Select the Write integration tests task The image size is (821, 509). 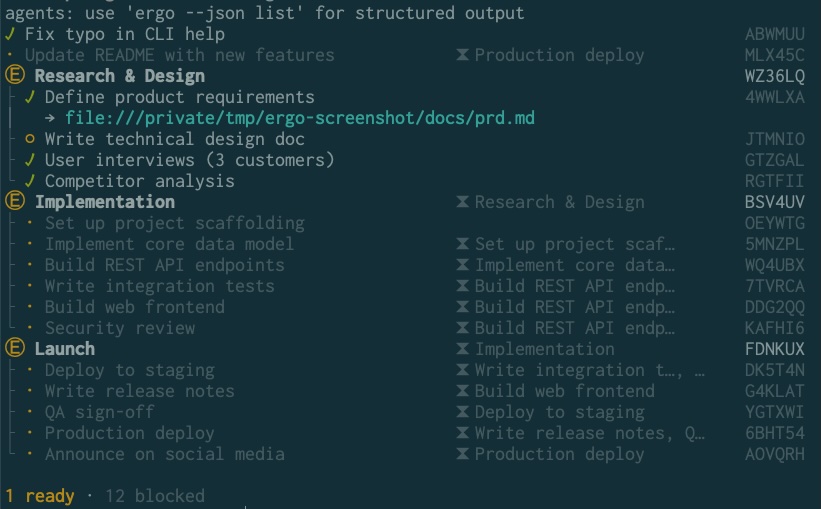(159, 286)
